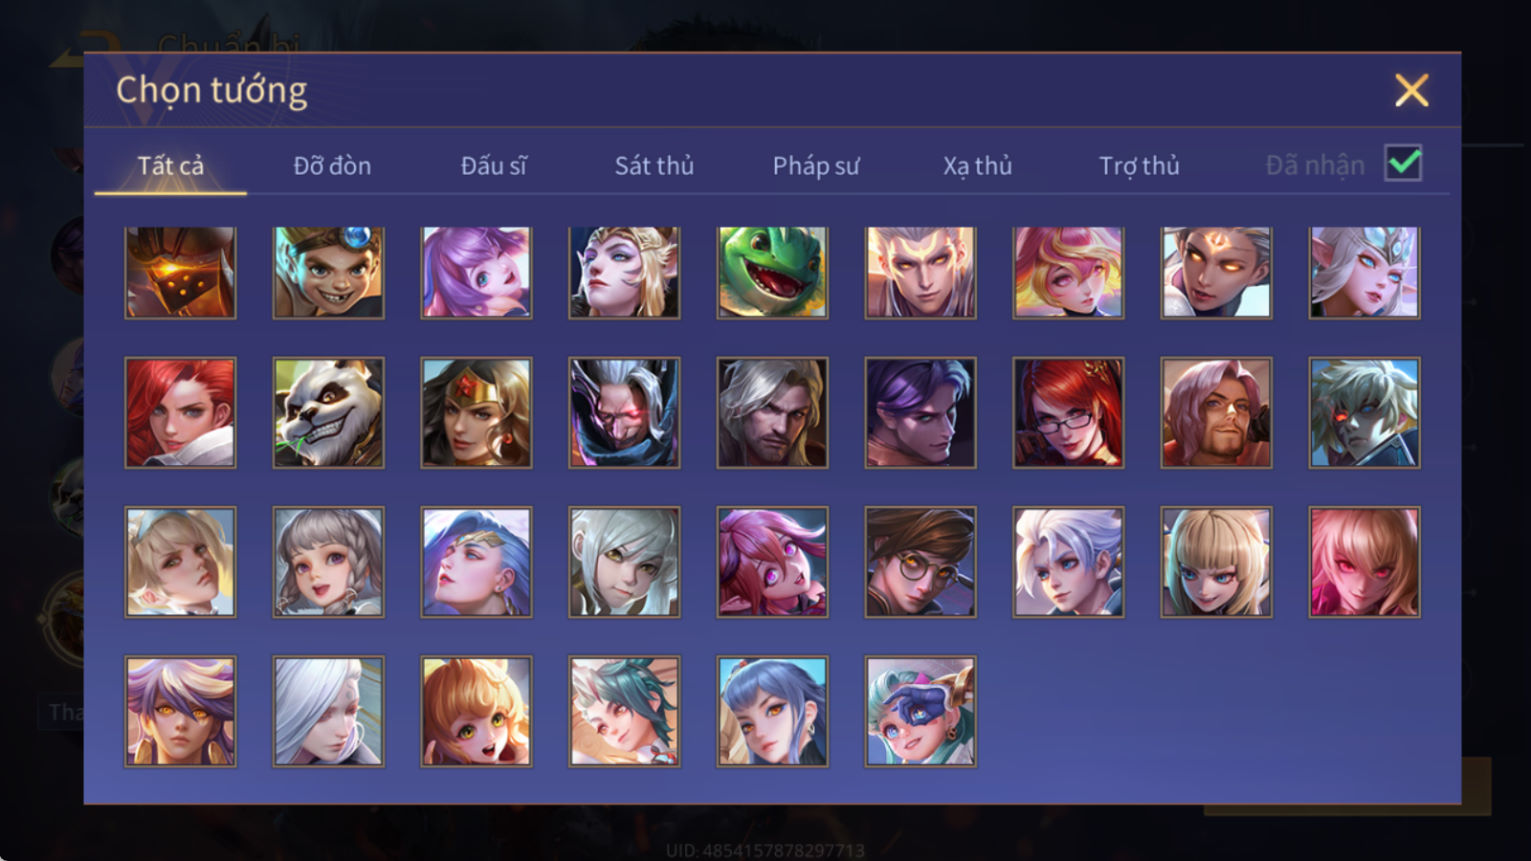Viewport: 1531px width, 861px height.
Task: Toggle the Đã nhận checkbox
Action: [x=1403, y=163]
